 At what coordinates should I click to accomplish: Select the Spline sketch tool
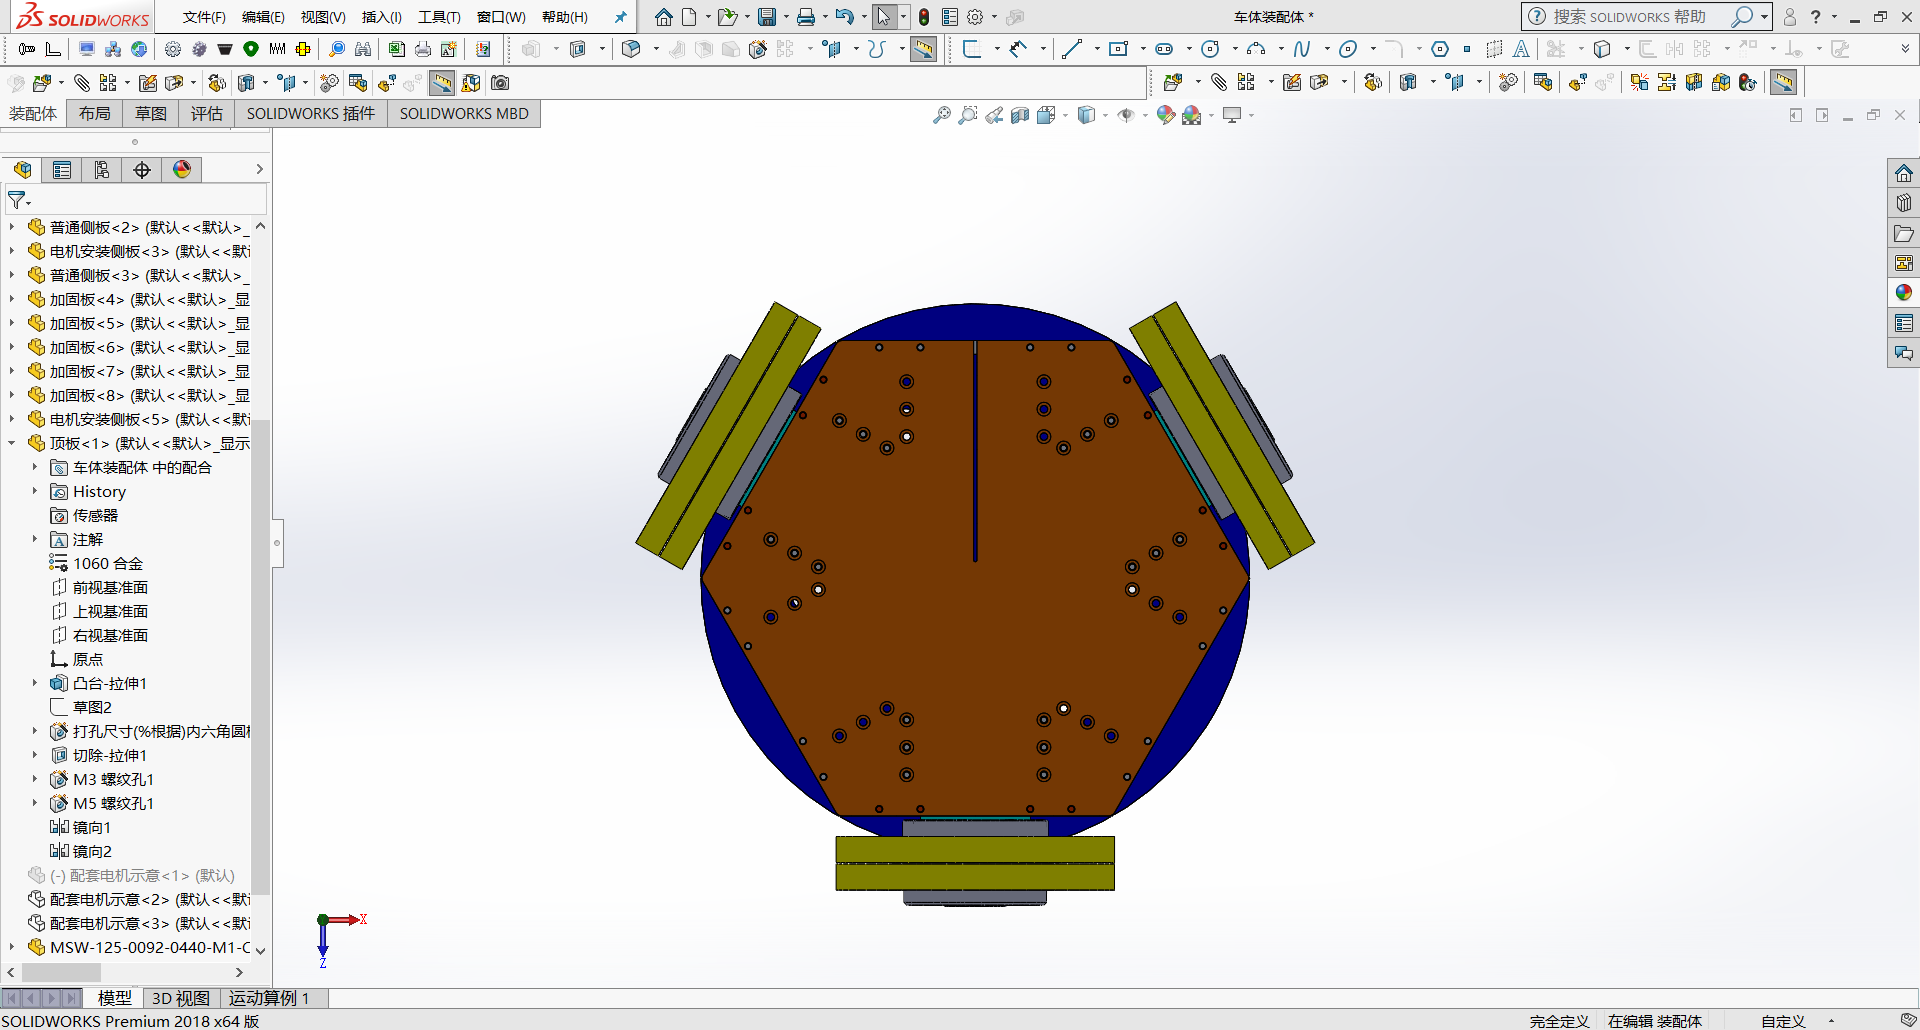tap(1301, 49)
